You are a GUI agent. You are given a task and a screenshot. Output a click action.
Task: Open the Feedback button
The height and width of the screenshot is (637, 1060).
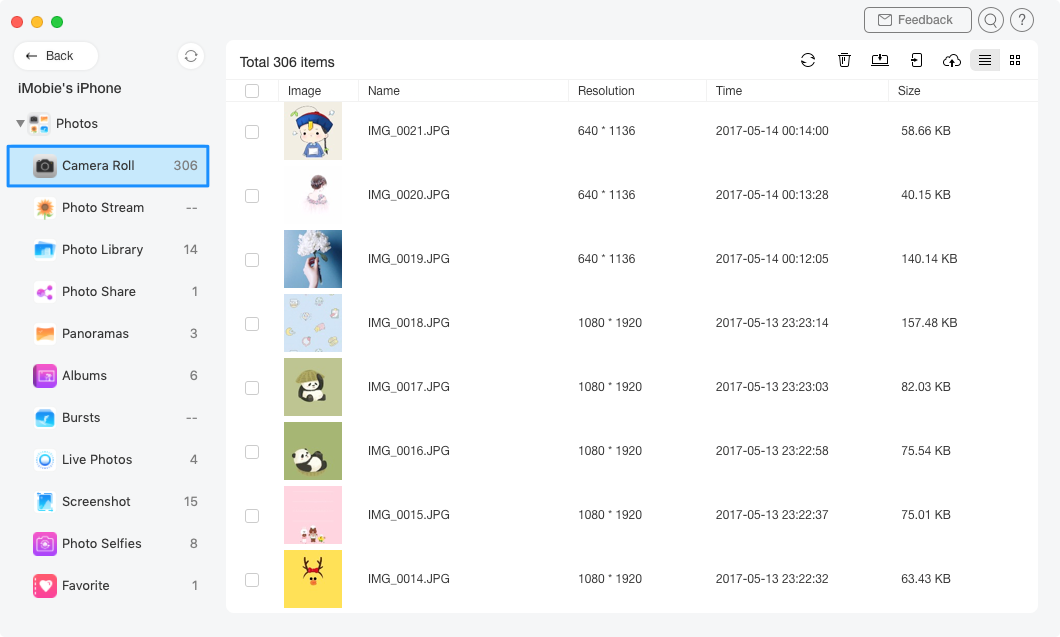pos(917,20)
